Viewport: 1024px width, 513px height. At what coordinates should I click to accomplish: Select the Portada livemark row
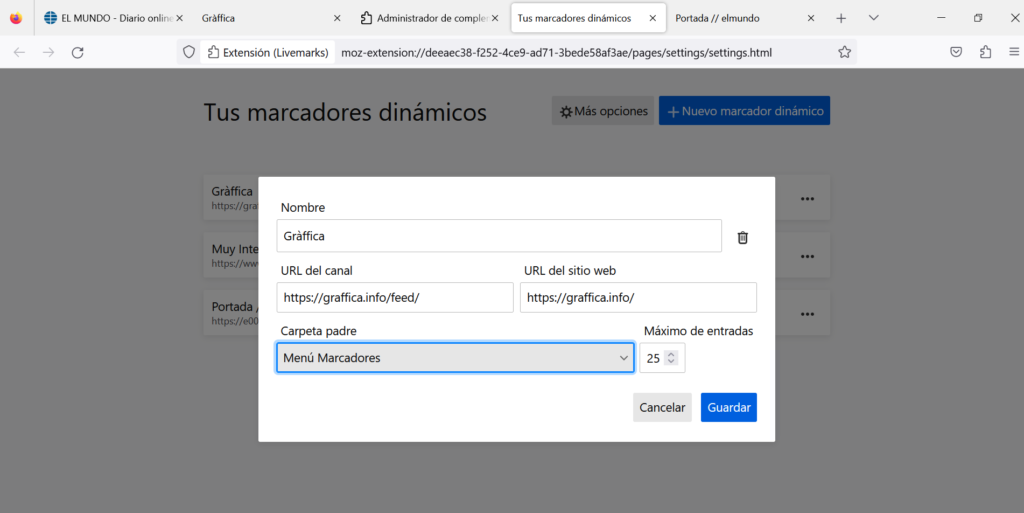point(516,314)
